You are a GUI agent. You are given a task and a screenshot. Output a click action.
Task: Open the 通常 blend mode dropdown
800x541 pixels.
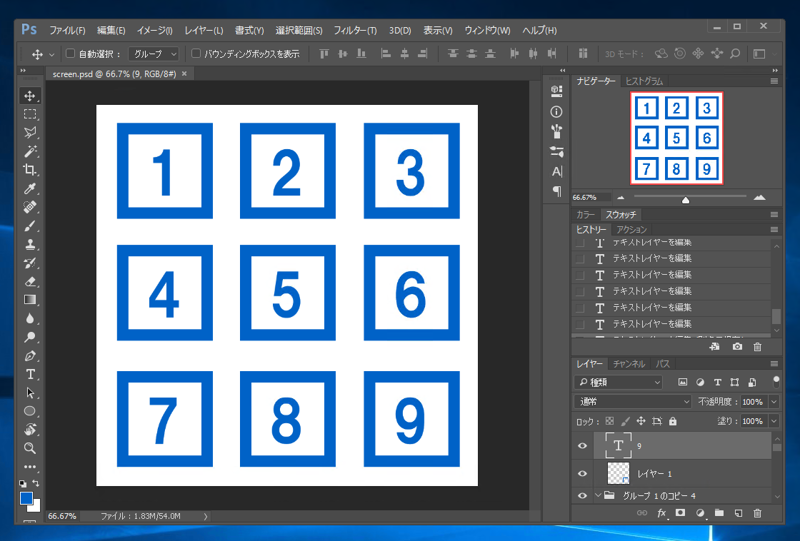[x=633, y=402]
